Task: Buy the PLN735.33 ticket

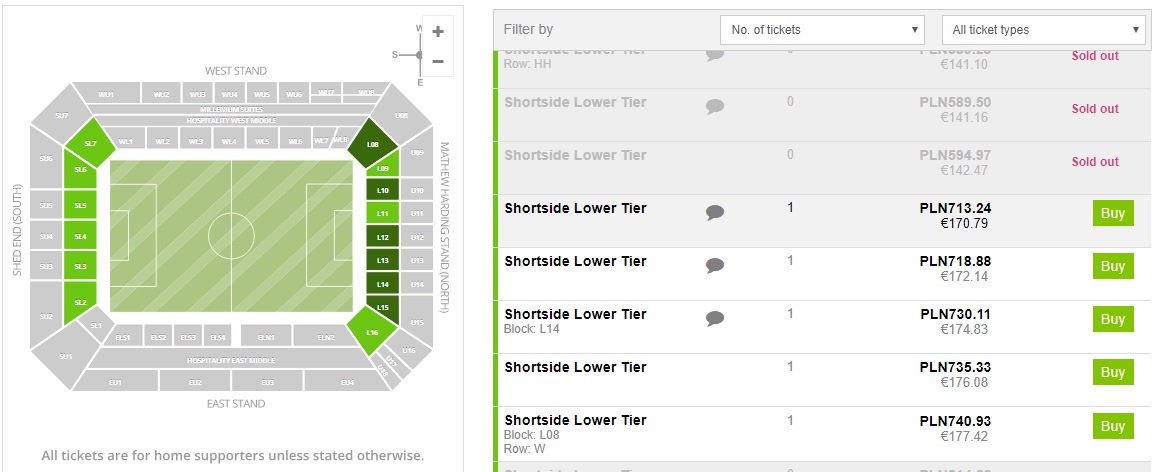Action: [x=1112, y=373]
